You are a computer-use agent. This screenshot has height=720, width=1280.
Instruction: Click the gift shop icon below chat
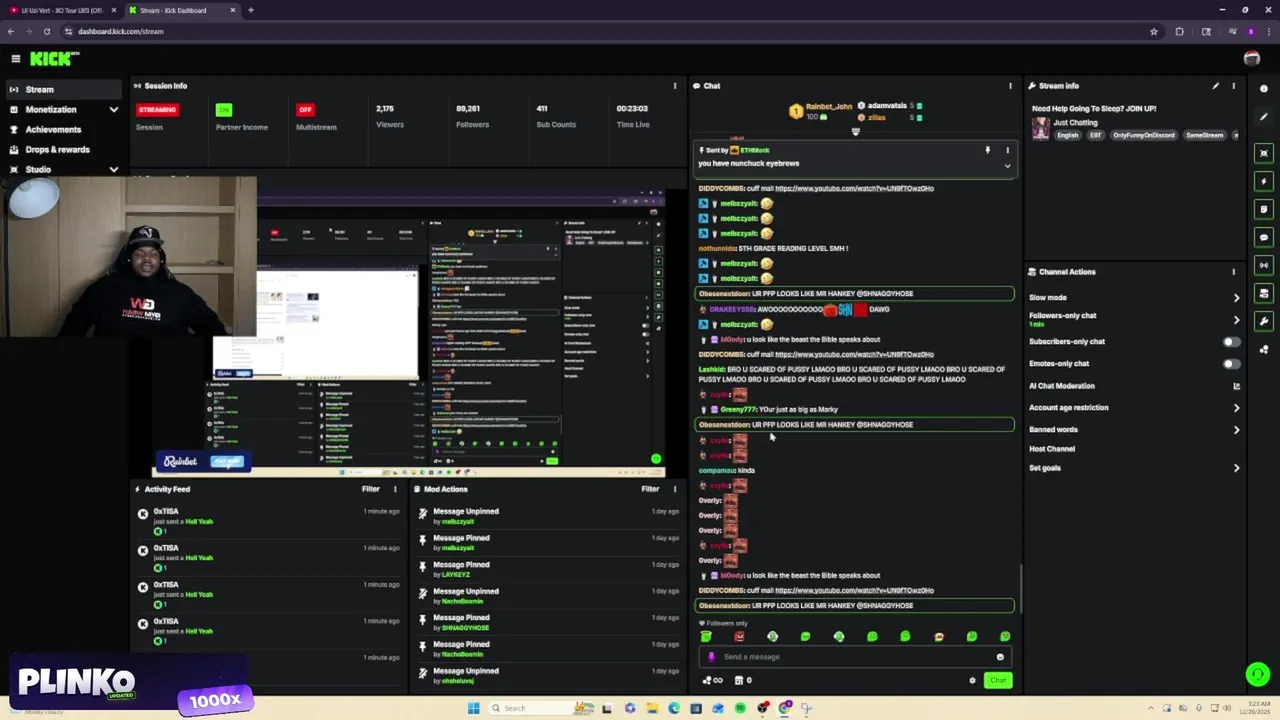click(x=739, y=680)
